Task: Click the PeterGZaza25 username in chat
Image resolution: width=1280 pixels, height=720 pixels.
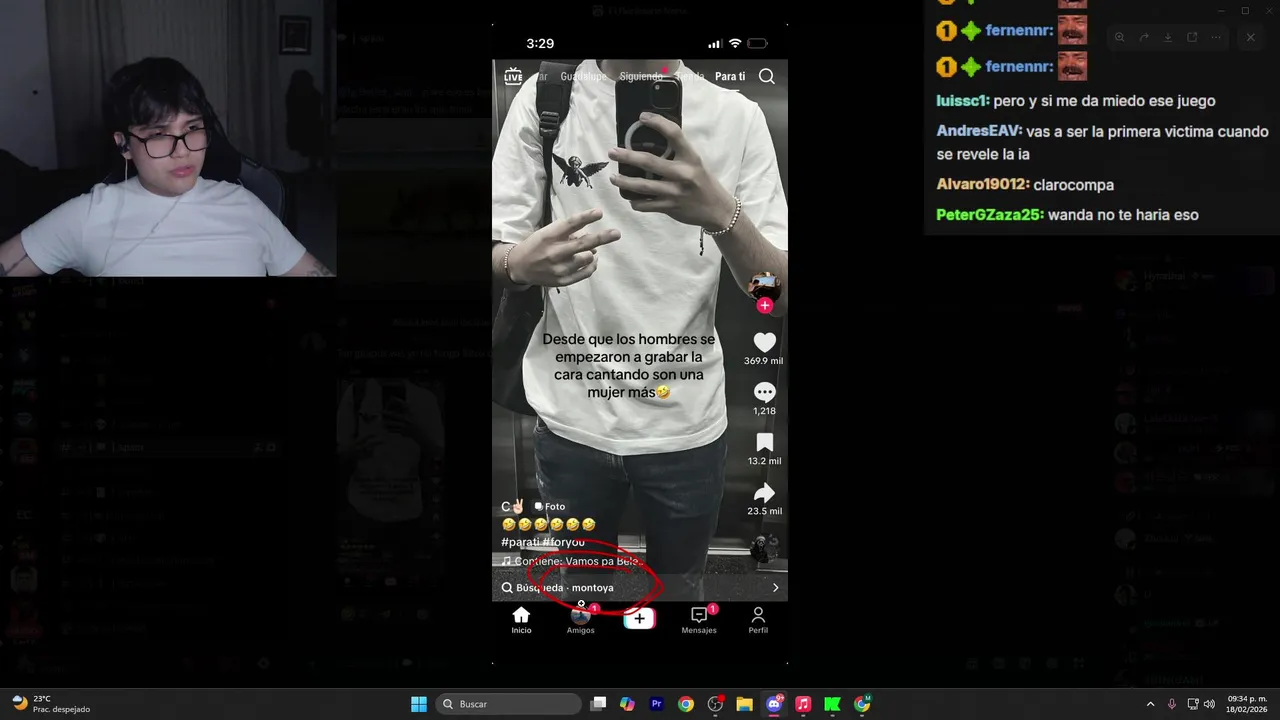Action: pos(990,215)
